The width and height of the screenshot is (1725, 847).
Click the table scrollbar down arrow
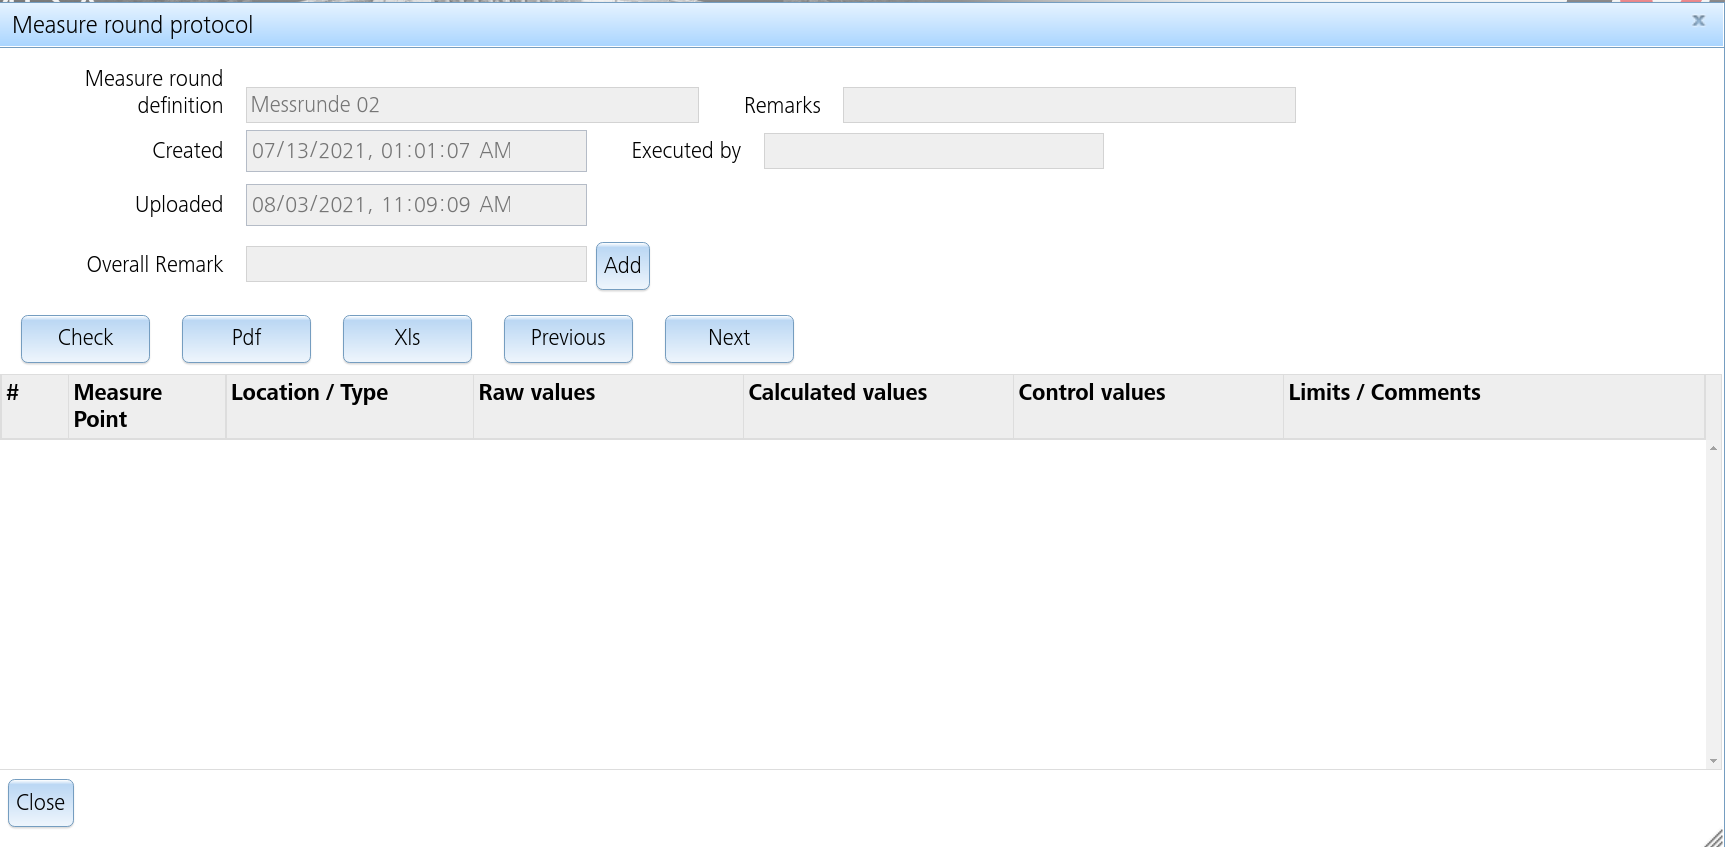(x=1713, y=761)
